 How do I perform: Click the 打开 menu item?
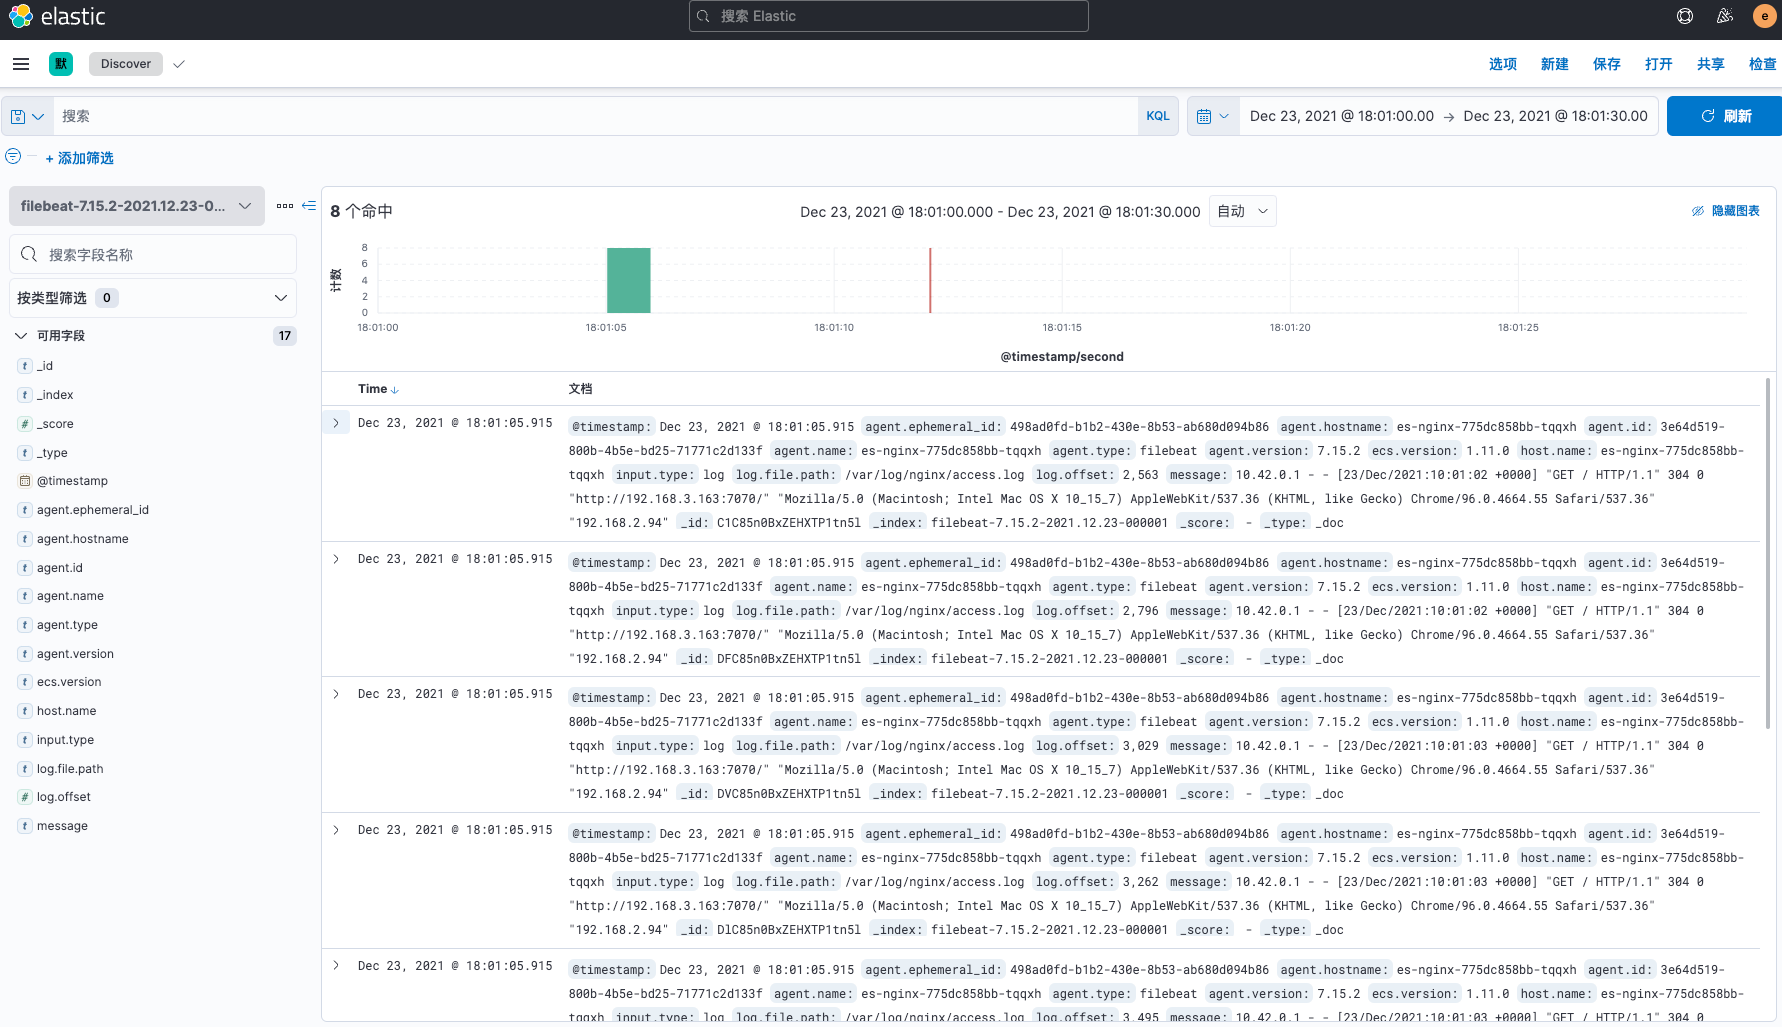tap(1658, 64)
